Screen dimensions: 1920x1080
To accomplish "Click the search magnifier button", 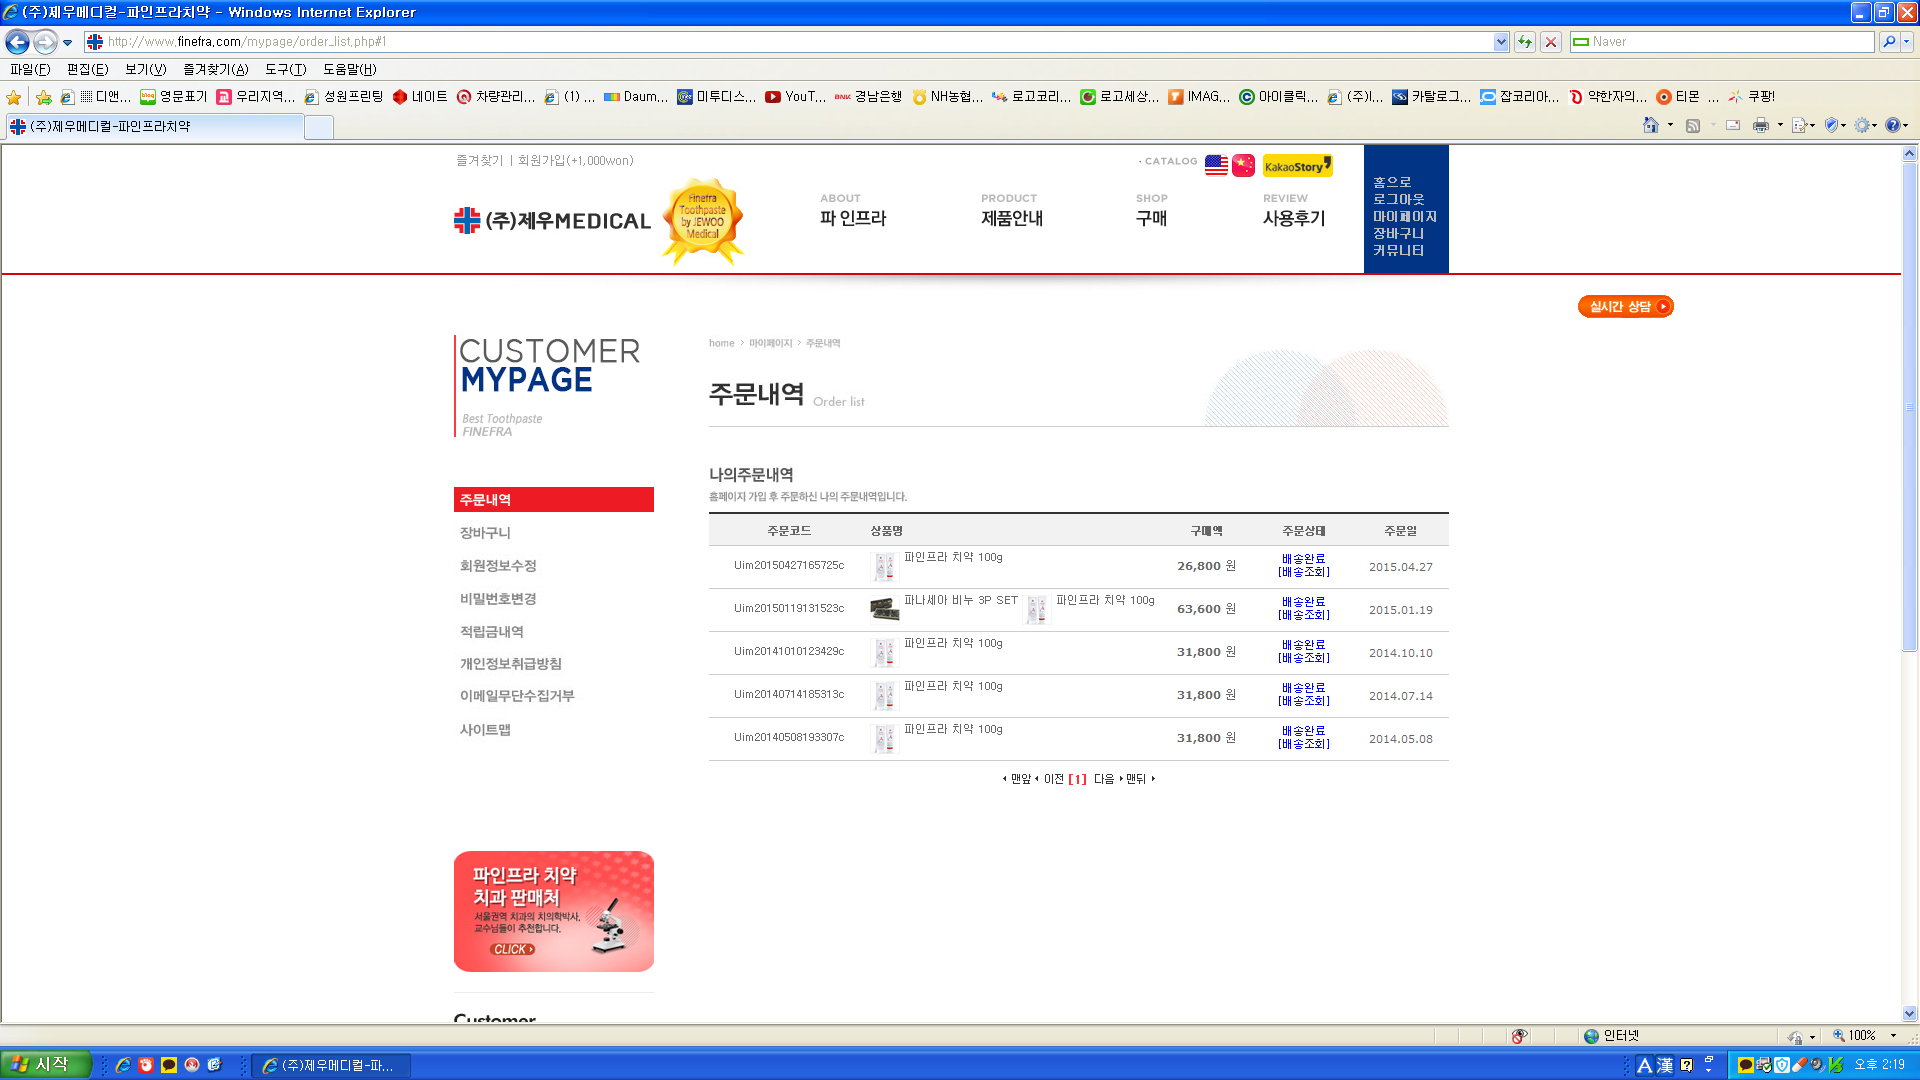I will click(x=1888, y=42).
